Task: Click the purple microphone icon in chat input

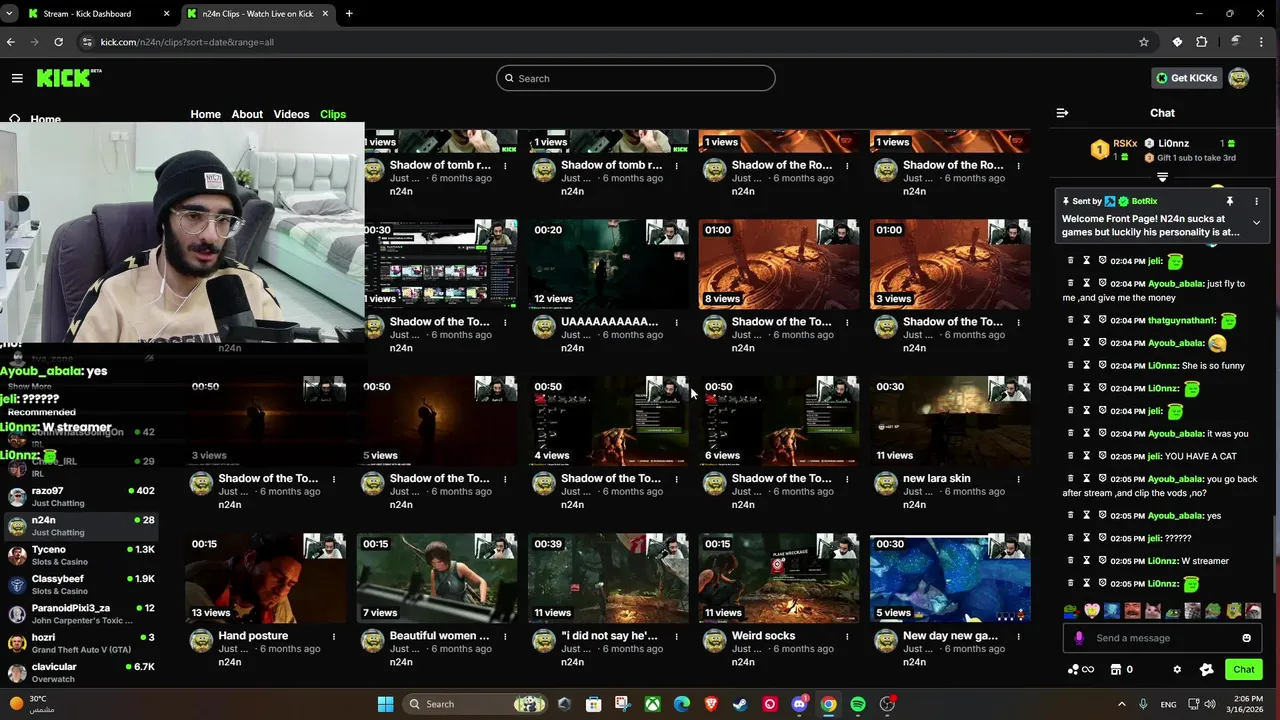Action: click(x=1078, y=638)
